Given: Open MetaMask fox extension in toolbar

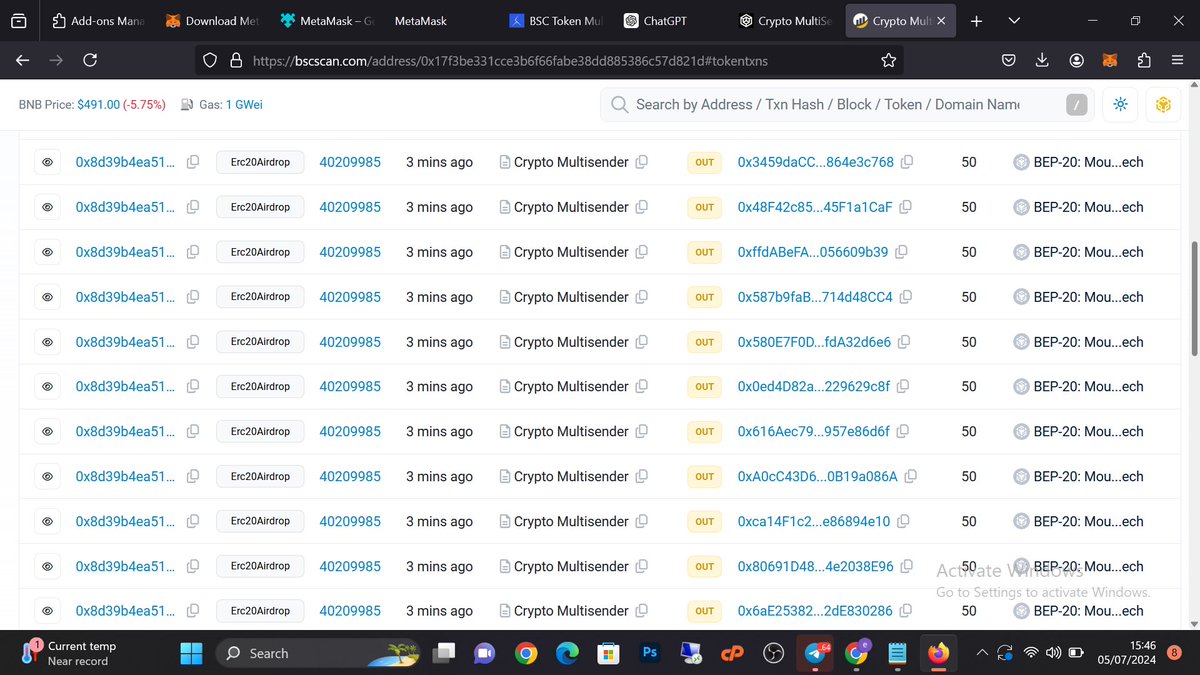Looking at the screenshot, I should pos(1110,60).
